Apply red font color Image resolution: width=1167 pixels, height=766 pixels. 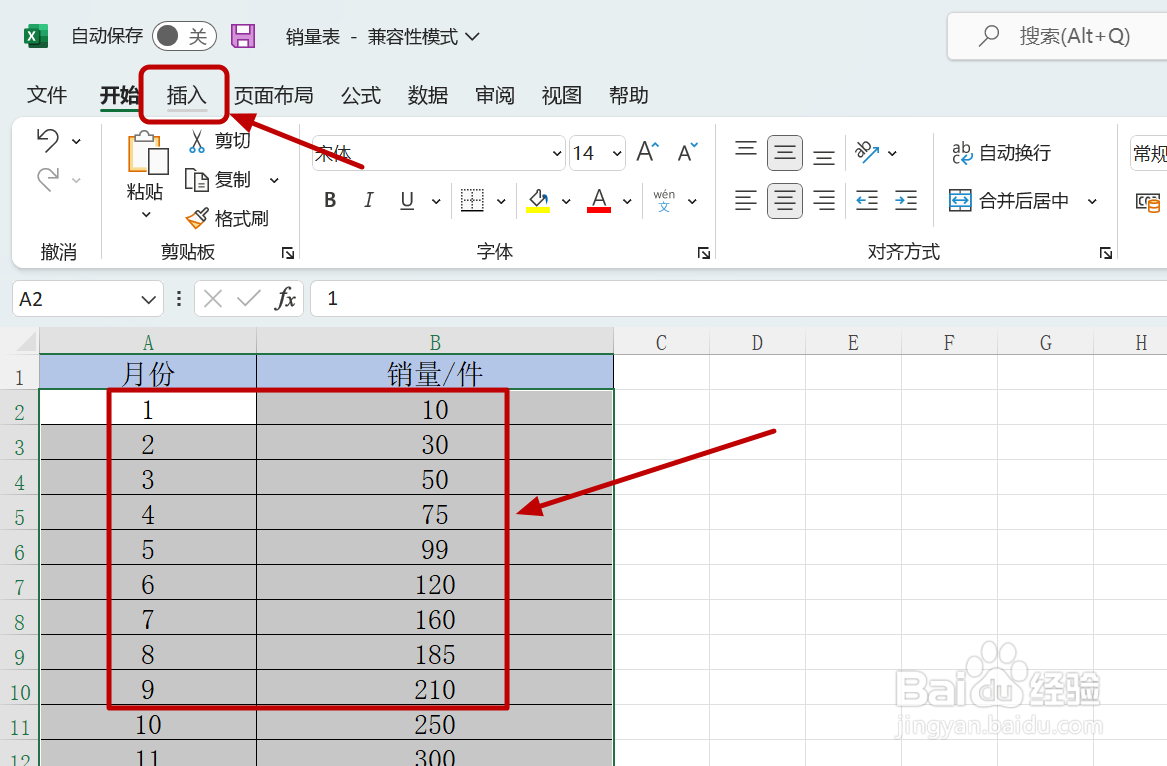click(x=599, y=200)
